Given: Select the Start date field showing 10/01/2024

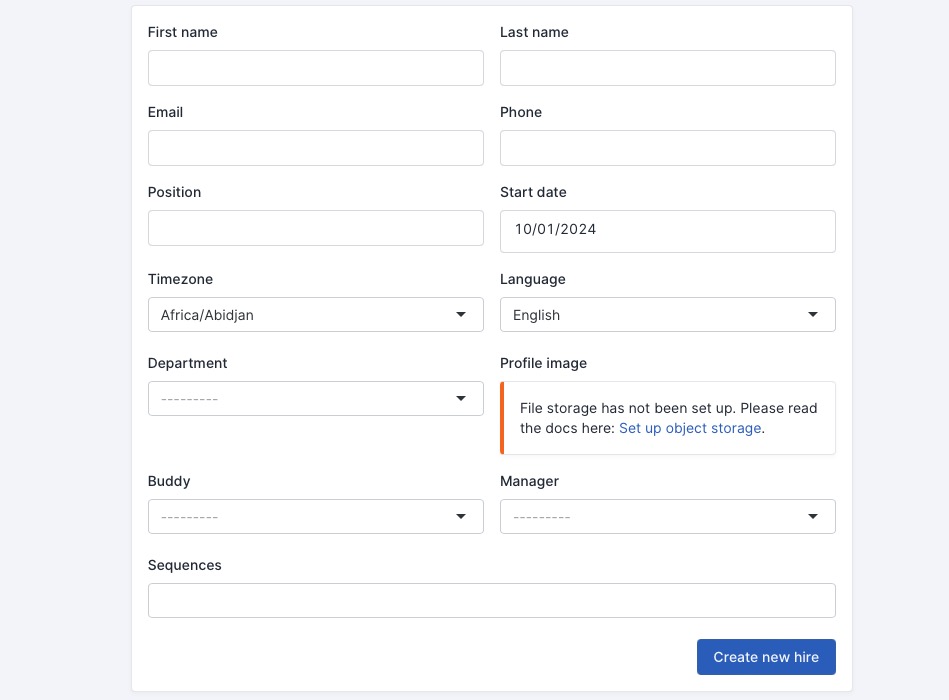Looking at the screenshot, I should (667, 231).
